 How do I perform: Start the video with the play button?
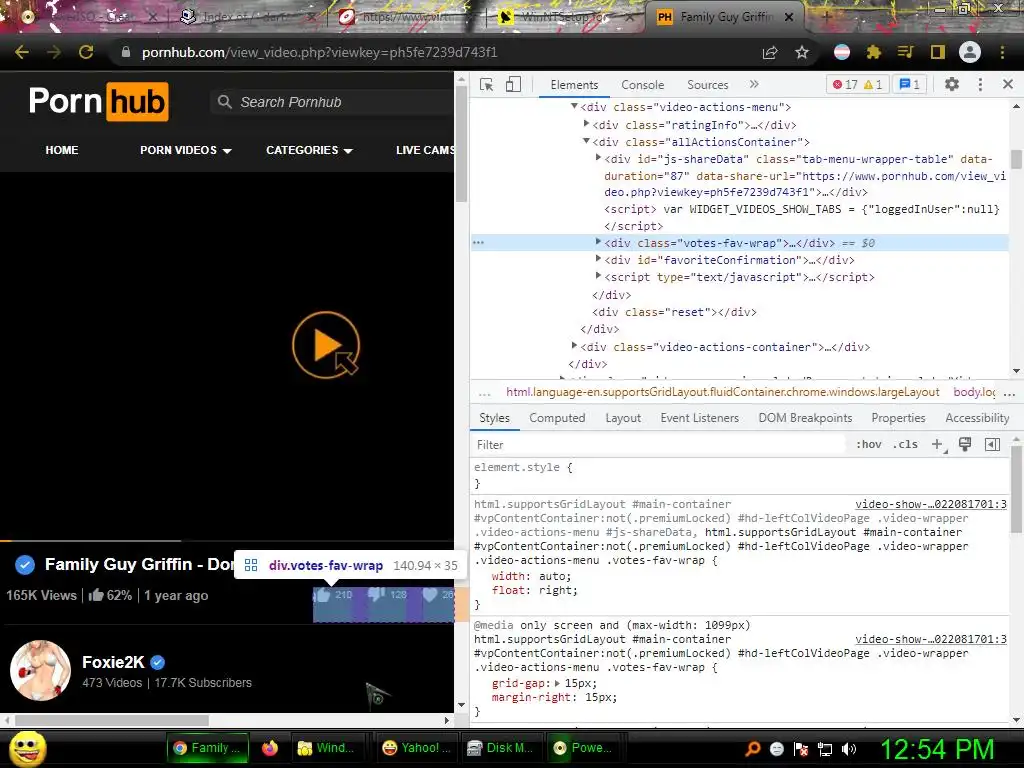326,345
